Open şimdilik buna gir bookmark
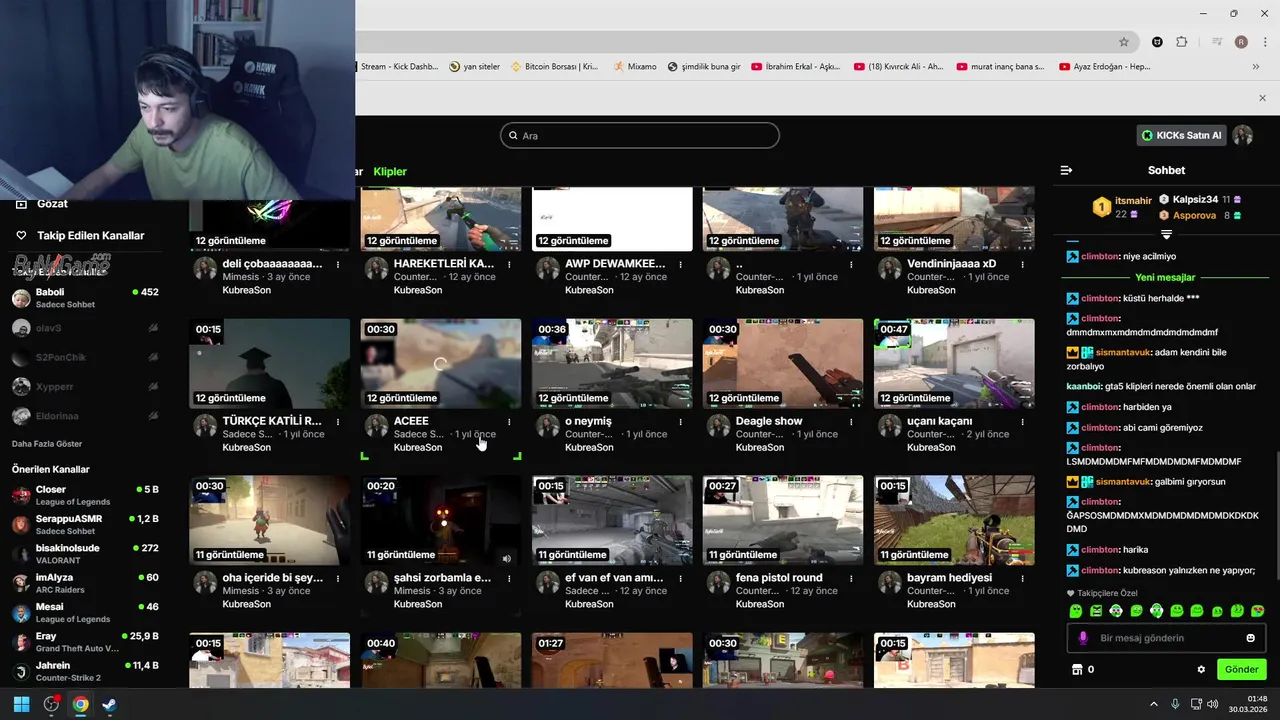 (703, 67)
